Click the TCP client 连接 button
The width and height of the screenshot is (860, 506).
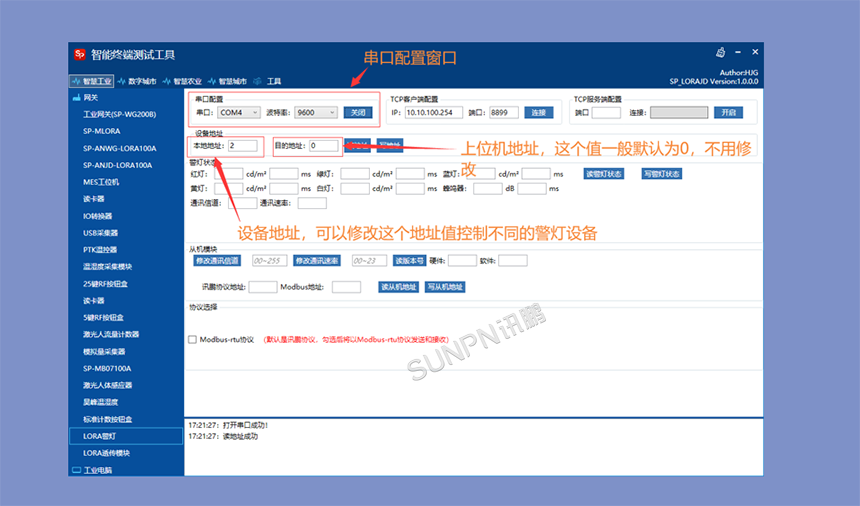tap(539, 112)
